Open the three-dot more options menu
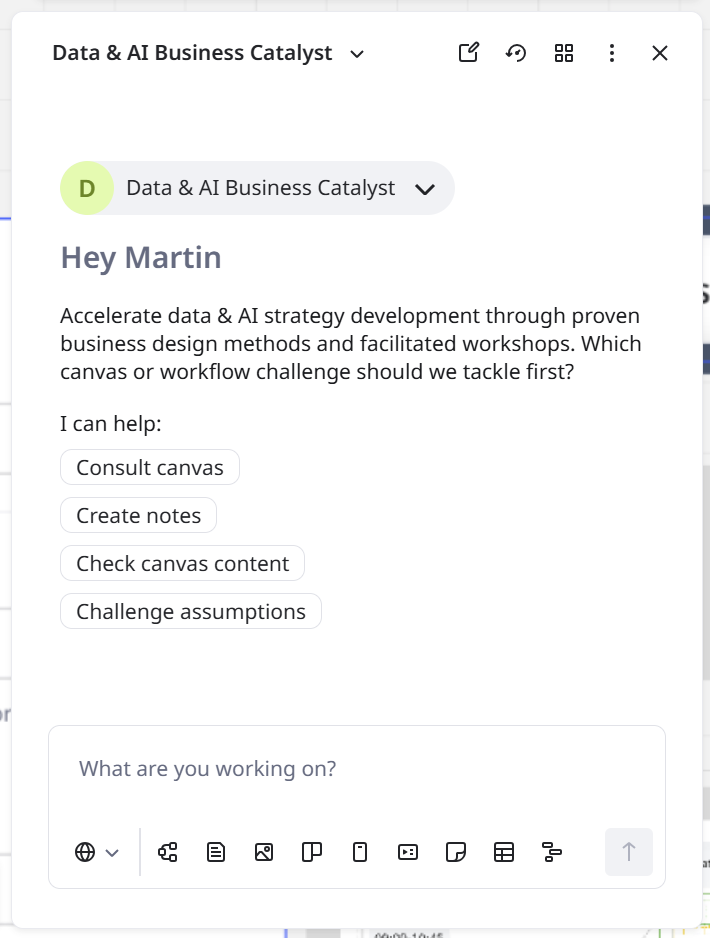 (612, 53)
